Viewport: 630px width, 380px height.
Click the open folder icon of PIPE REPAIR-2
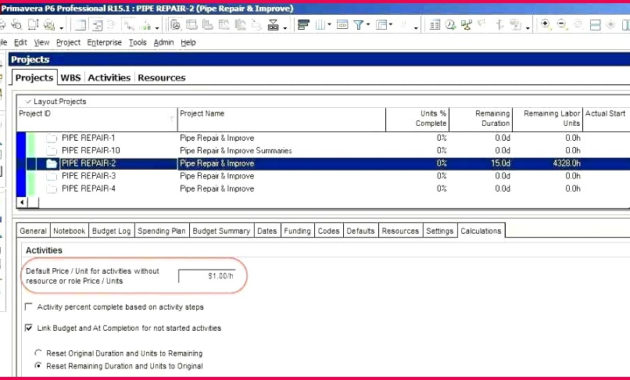[51, 163]
